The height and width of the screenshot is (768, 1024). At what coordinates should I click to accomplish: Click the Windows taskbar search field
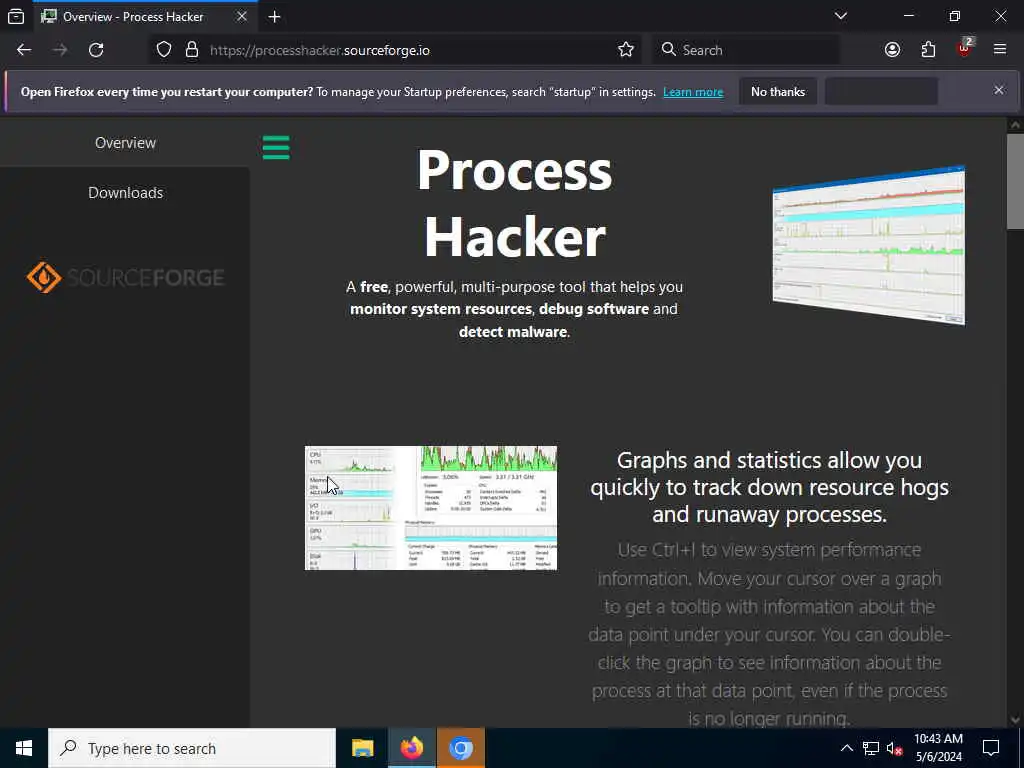192,748
